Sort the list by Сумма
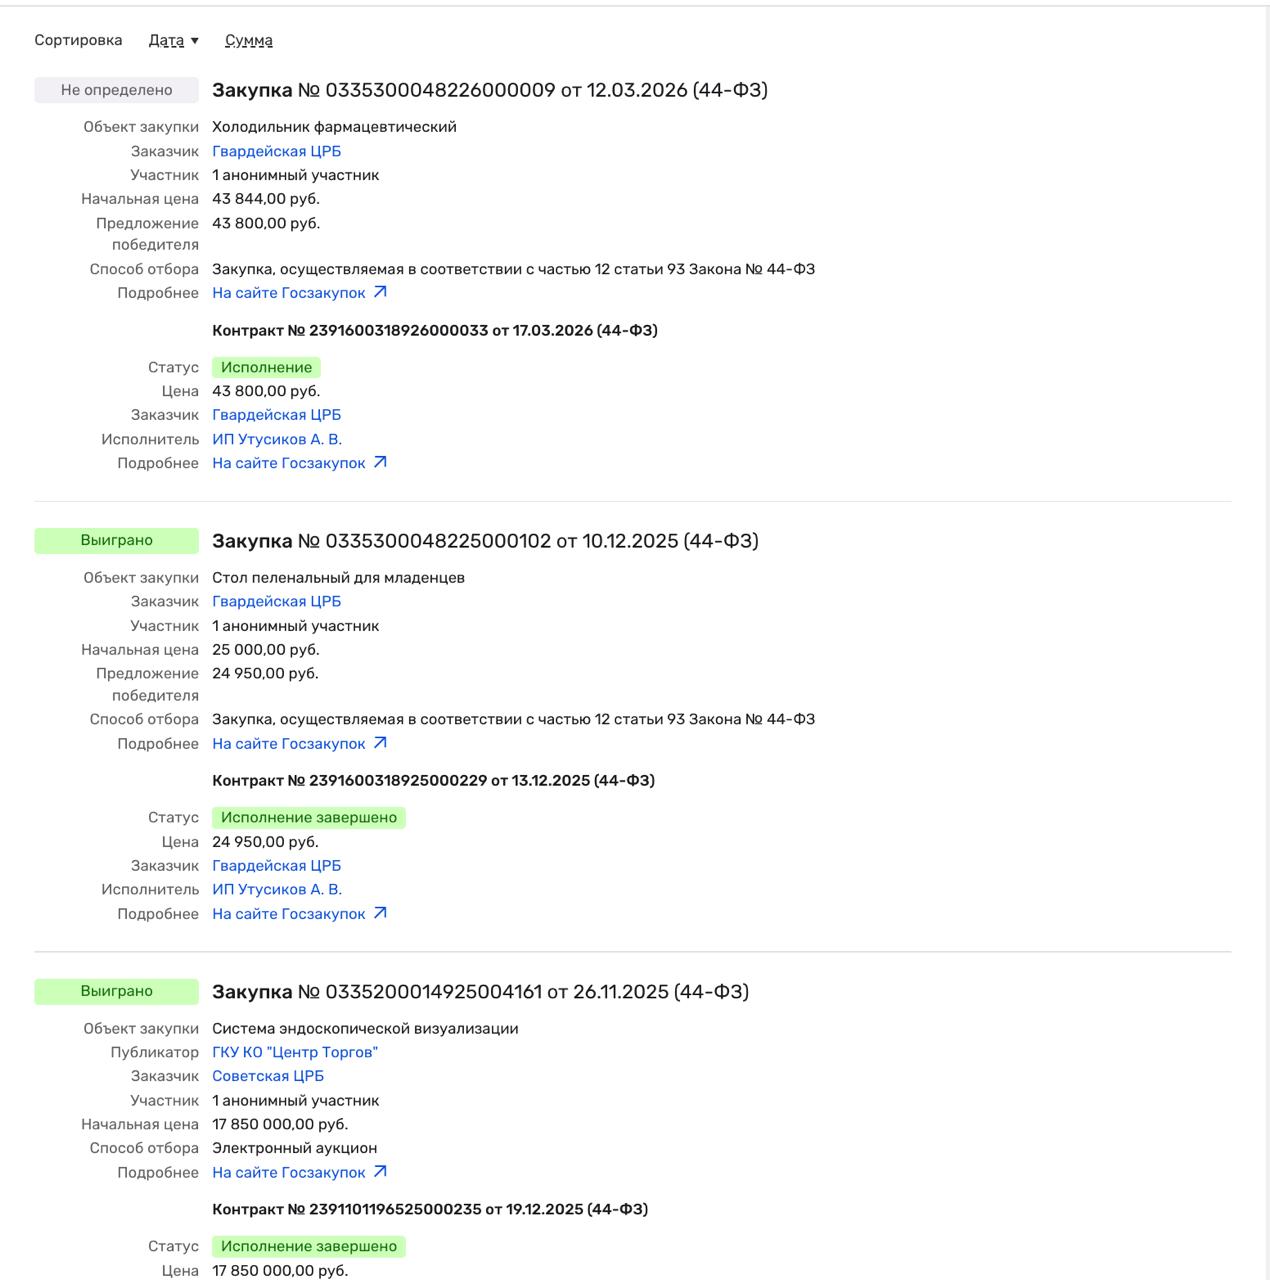The image size is (1270, 1280). 249,40
